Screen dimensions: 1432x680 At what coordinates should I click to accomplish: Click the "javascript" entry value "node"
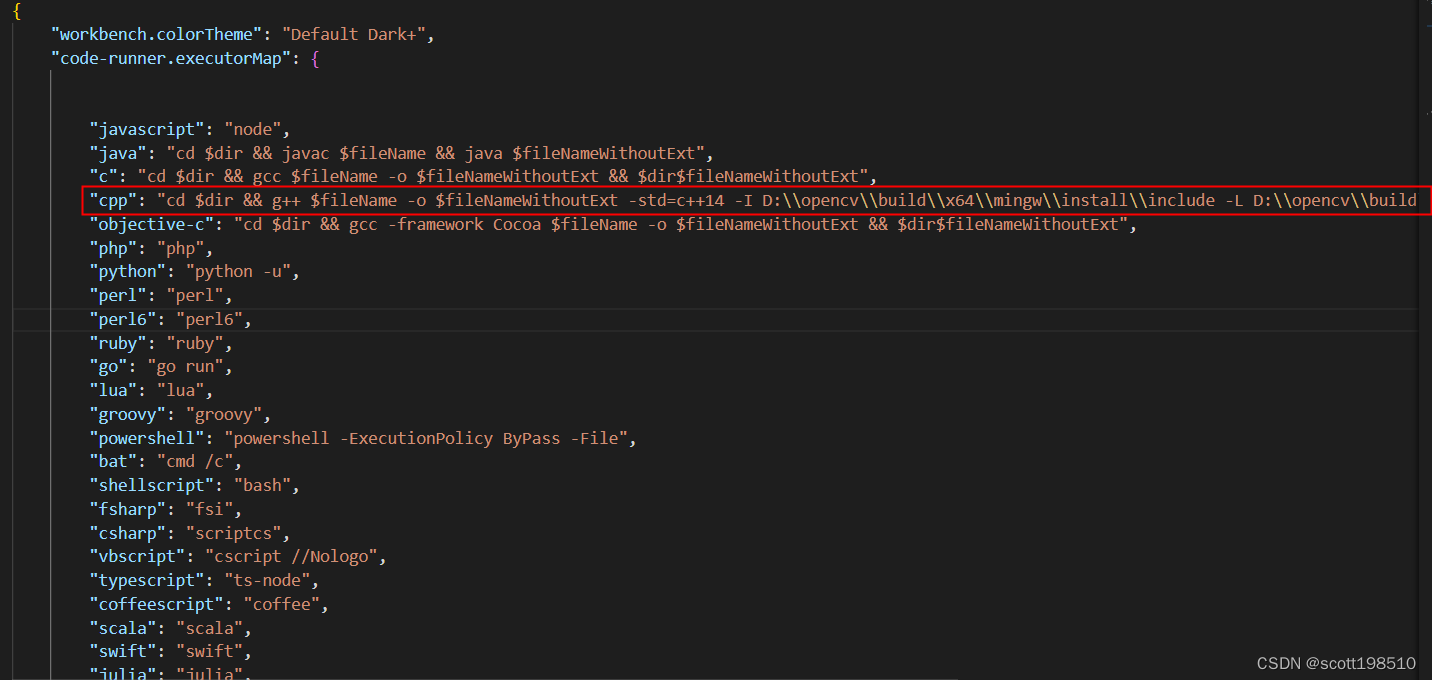[x=253, y=128]
